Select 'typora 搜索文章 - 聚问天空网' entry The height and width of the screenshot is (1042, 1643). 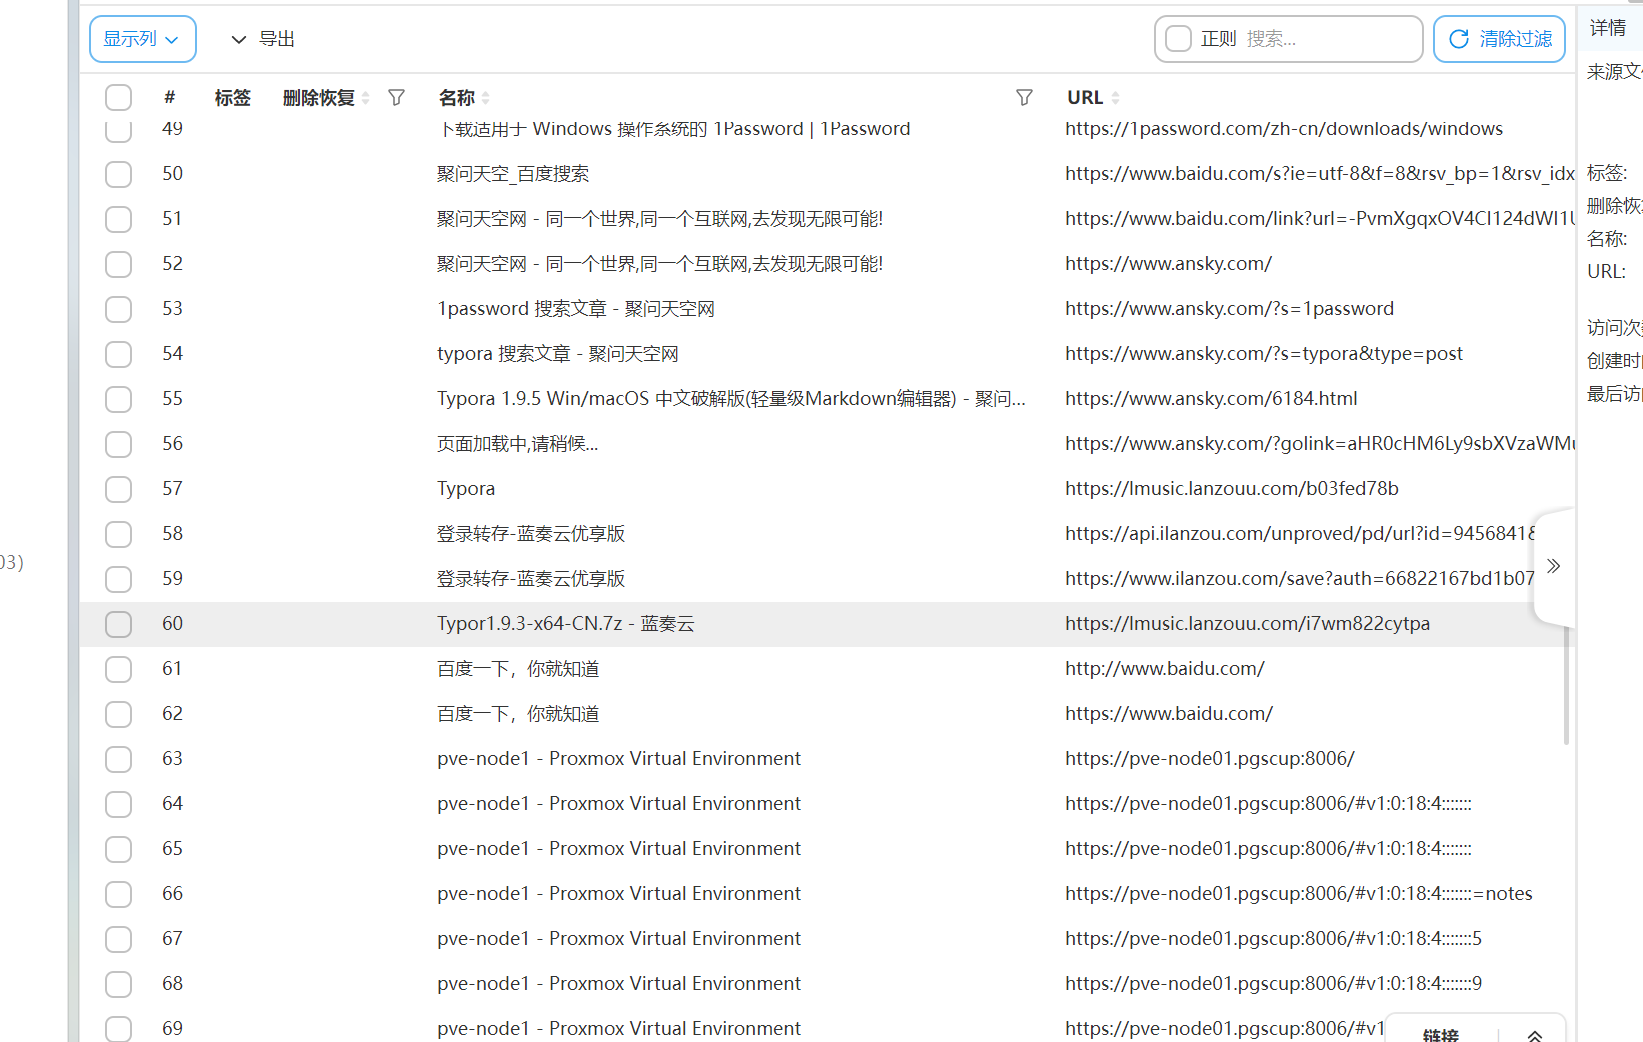click(558, 354)
